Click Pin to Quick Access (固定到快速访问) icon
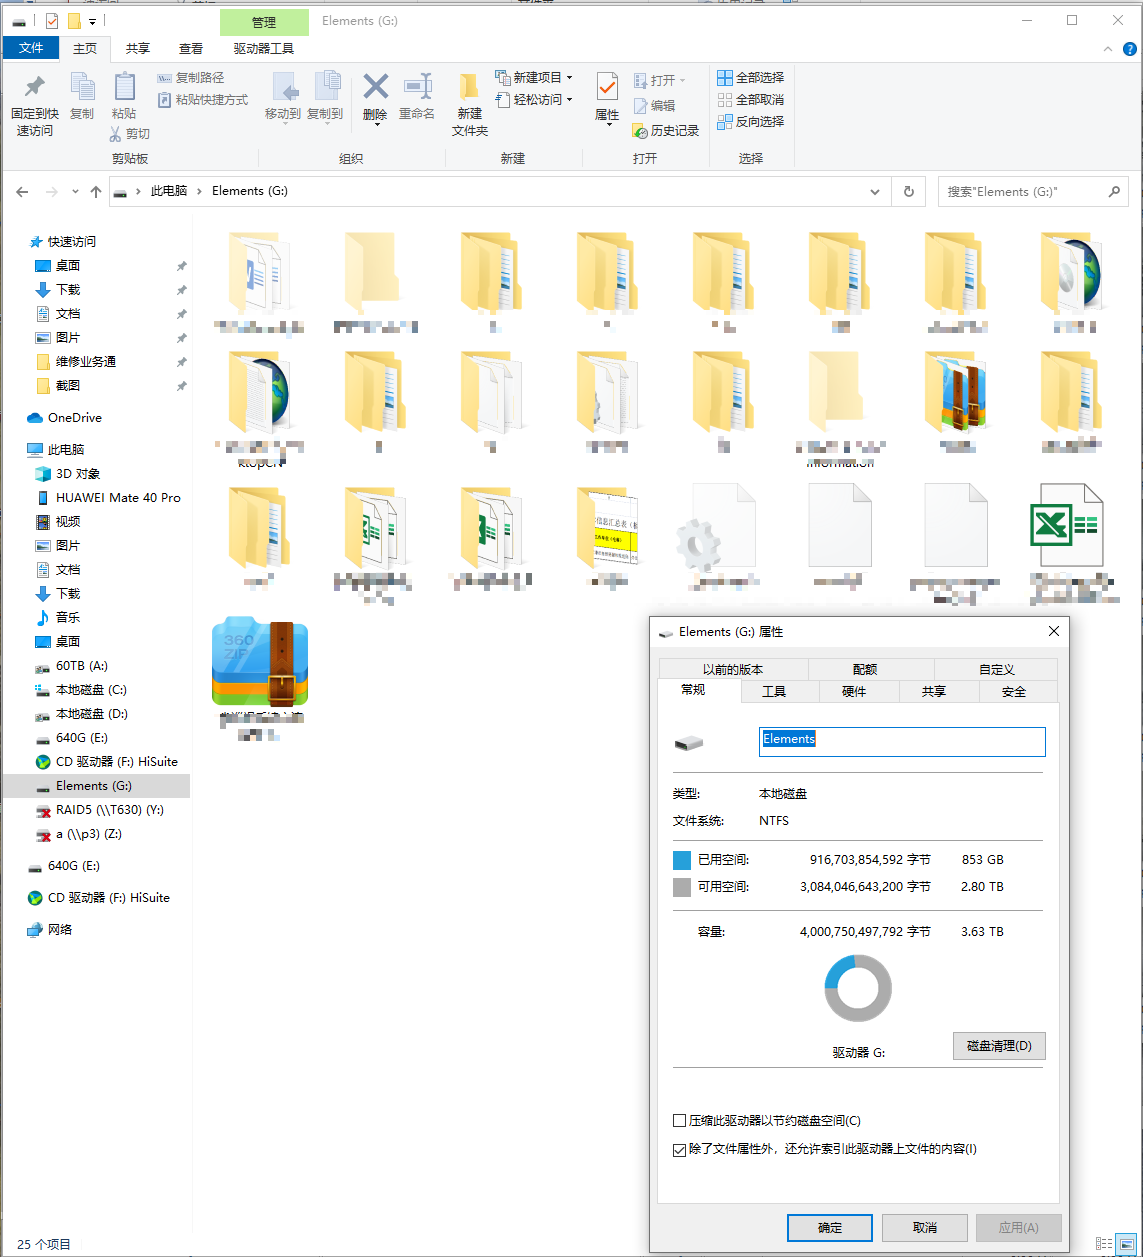 [x=34, y=90]
